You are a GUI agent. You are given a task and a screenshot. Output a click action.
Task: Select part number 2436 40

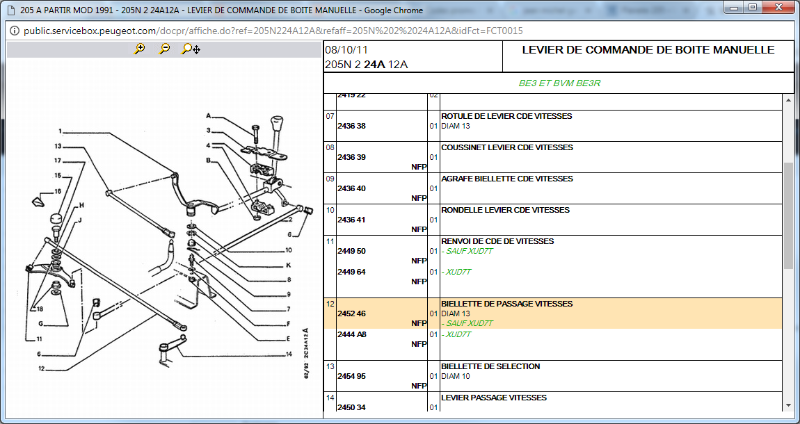[352, 188]
